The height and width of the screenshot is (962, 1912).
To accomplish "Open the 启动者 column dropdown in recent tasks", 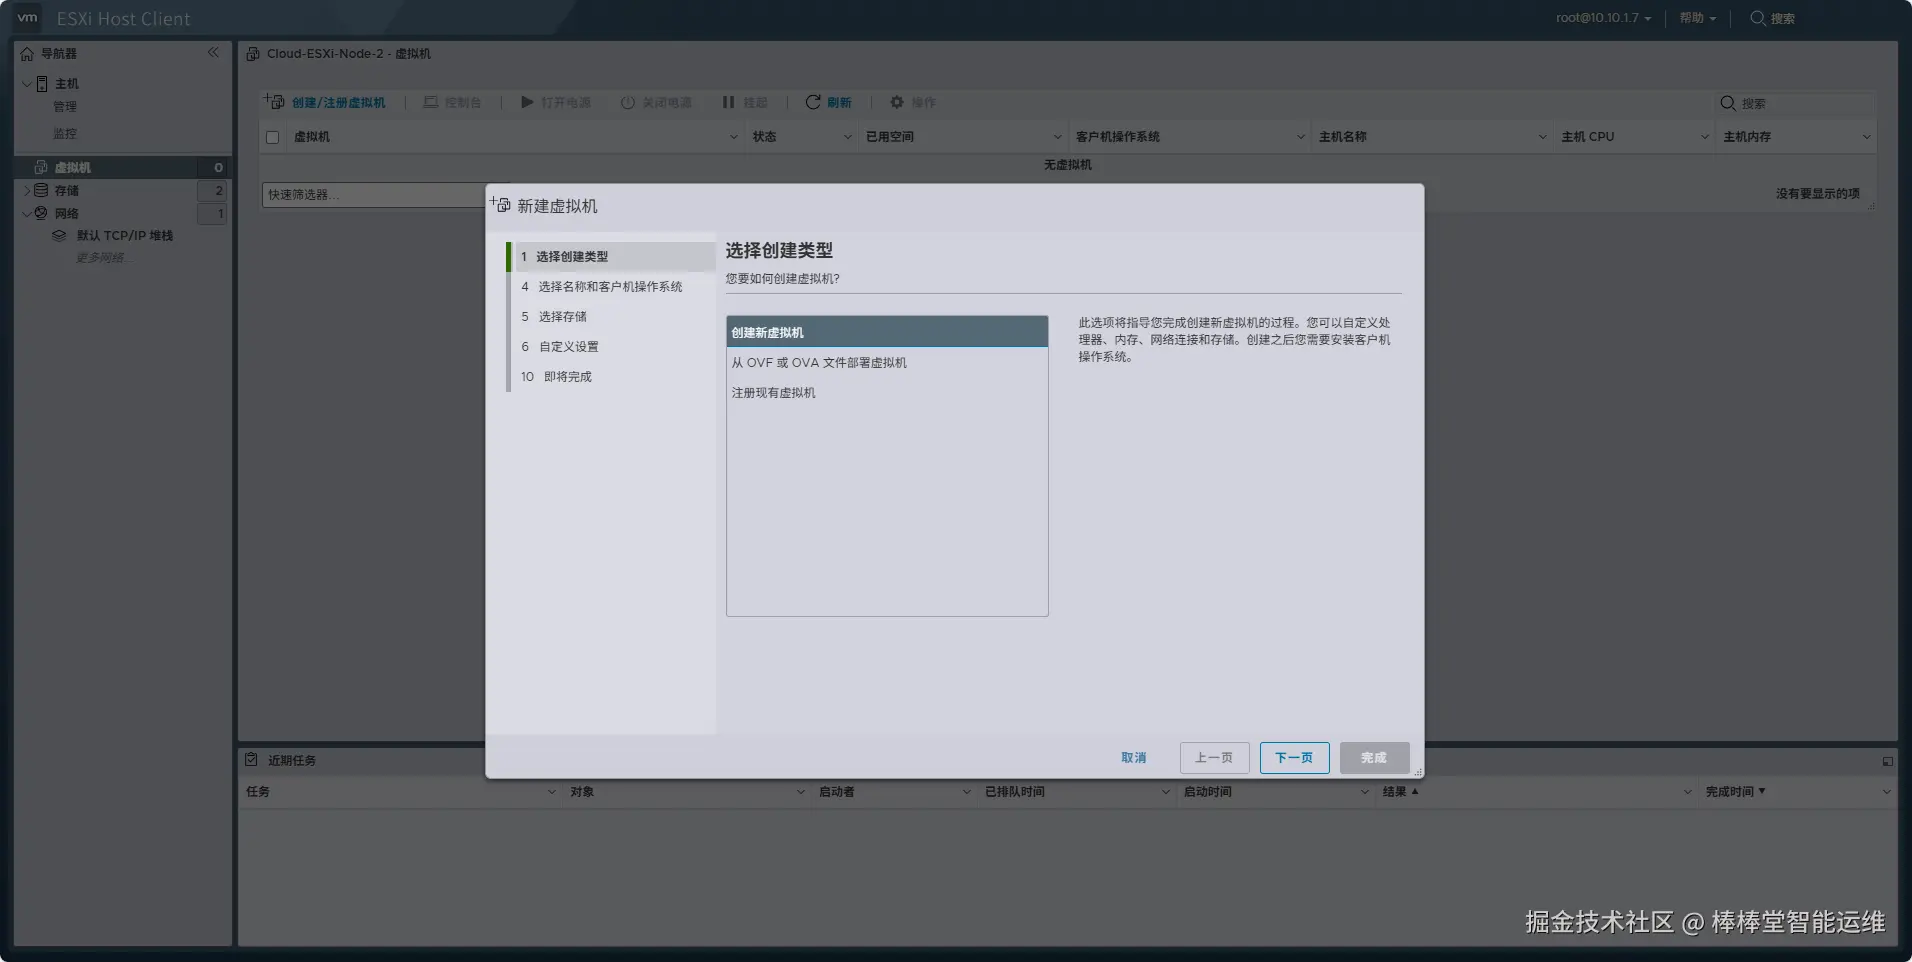I will point(967,792).
